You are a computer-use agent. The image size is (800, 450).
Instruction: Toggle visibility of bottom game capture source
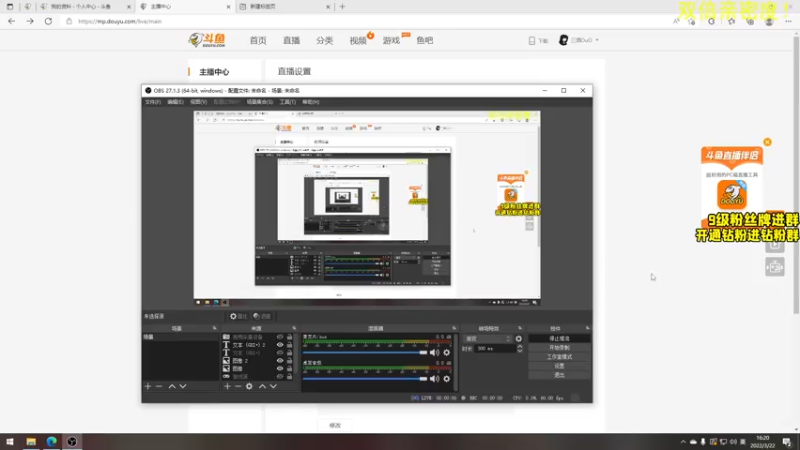280,377
